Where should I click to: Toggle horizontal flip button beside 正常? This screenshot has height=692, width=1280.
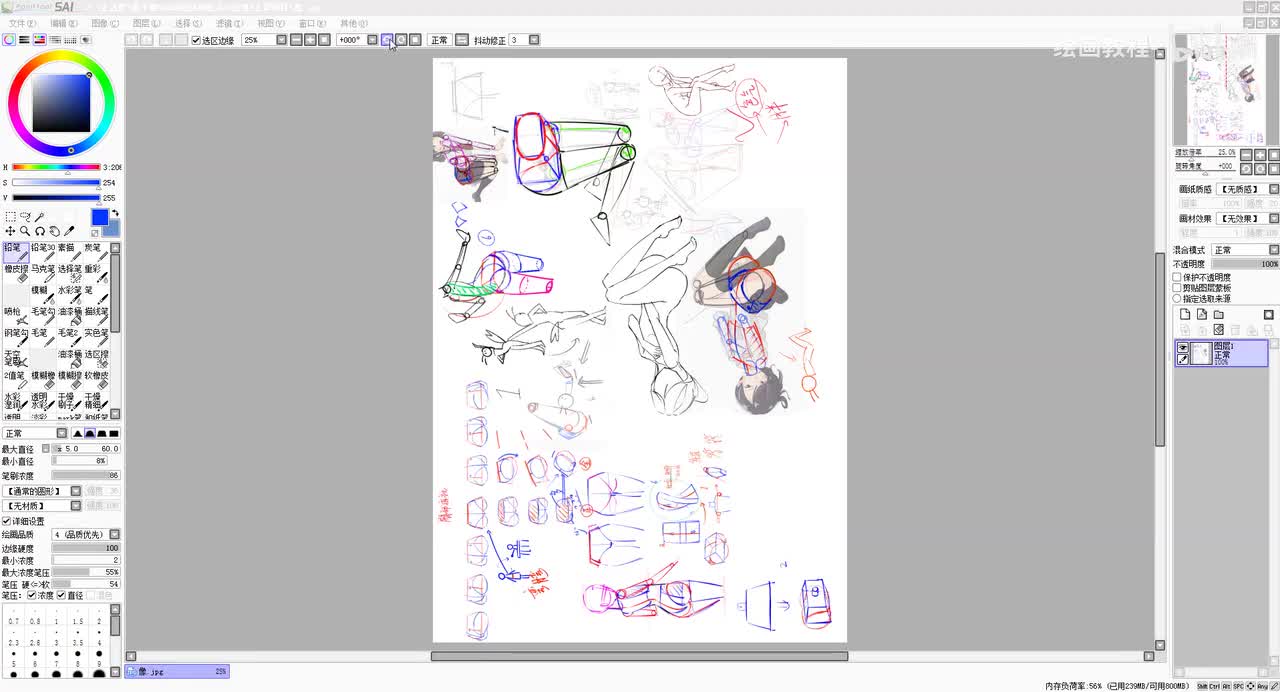[x=461, y=40]
